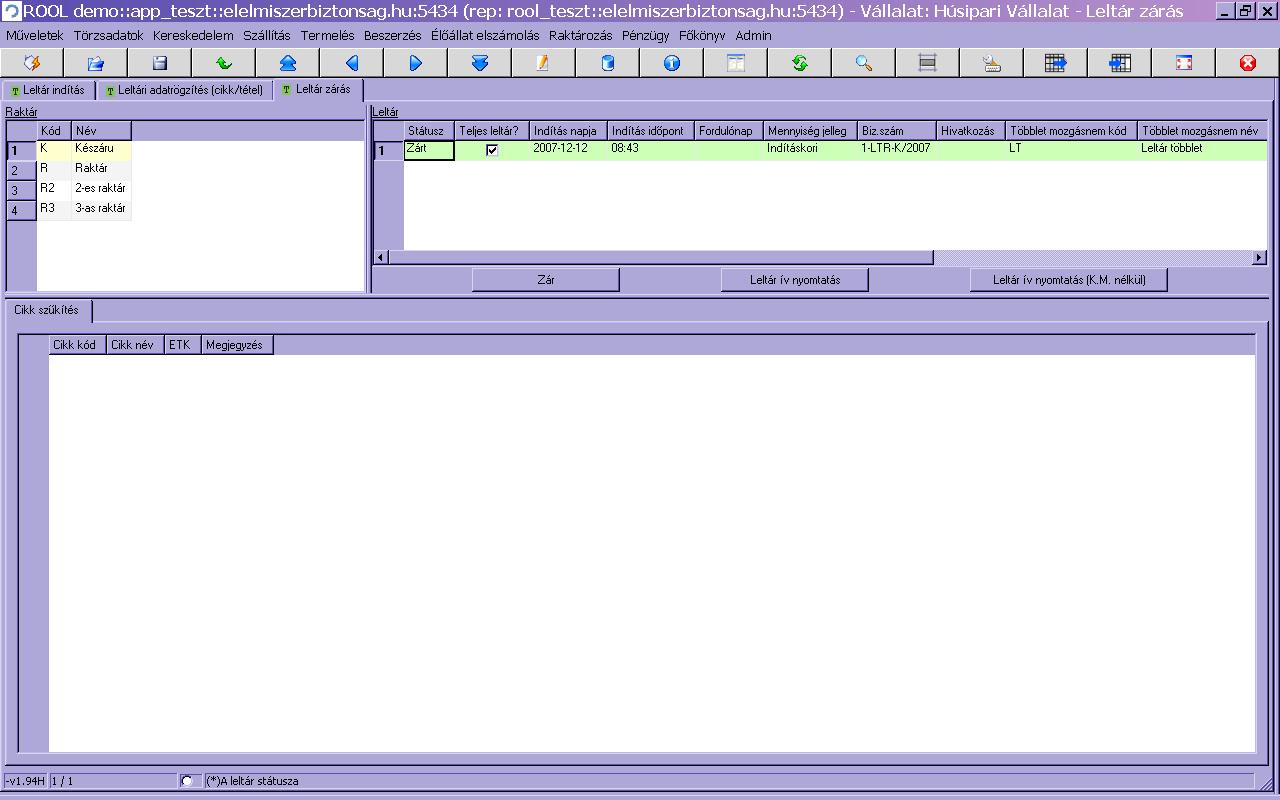Open the Raktározás menu
This screenshot has width=1280, height=800.
point(580,35)
